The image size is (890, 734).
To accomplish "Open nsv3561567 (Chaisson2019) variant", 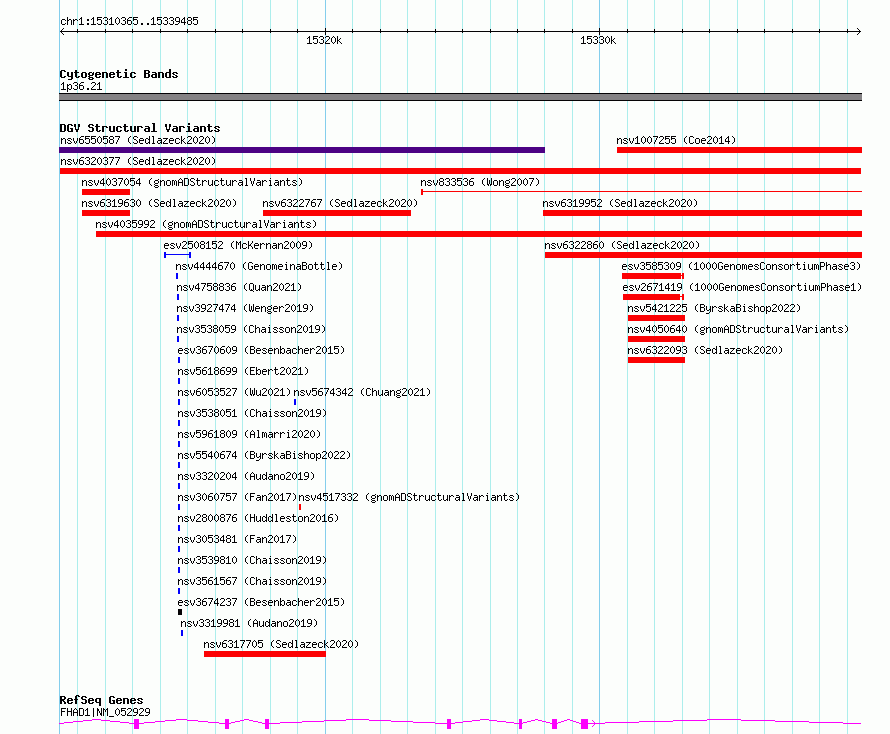I will 253,581.
